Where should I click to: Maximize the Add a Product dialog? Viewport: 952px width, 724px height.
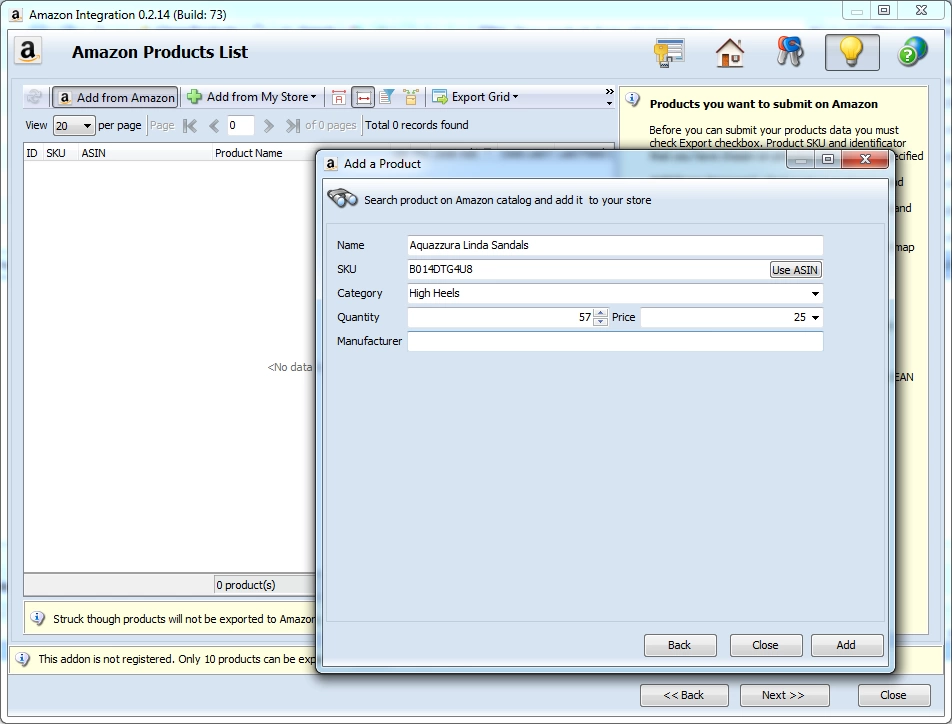(x=828, y=159)
